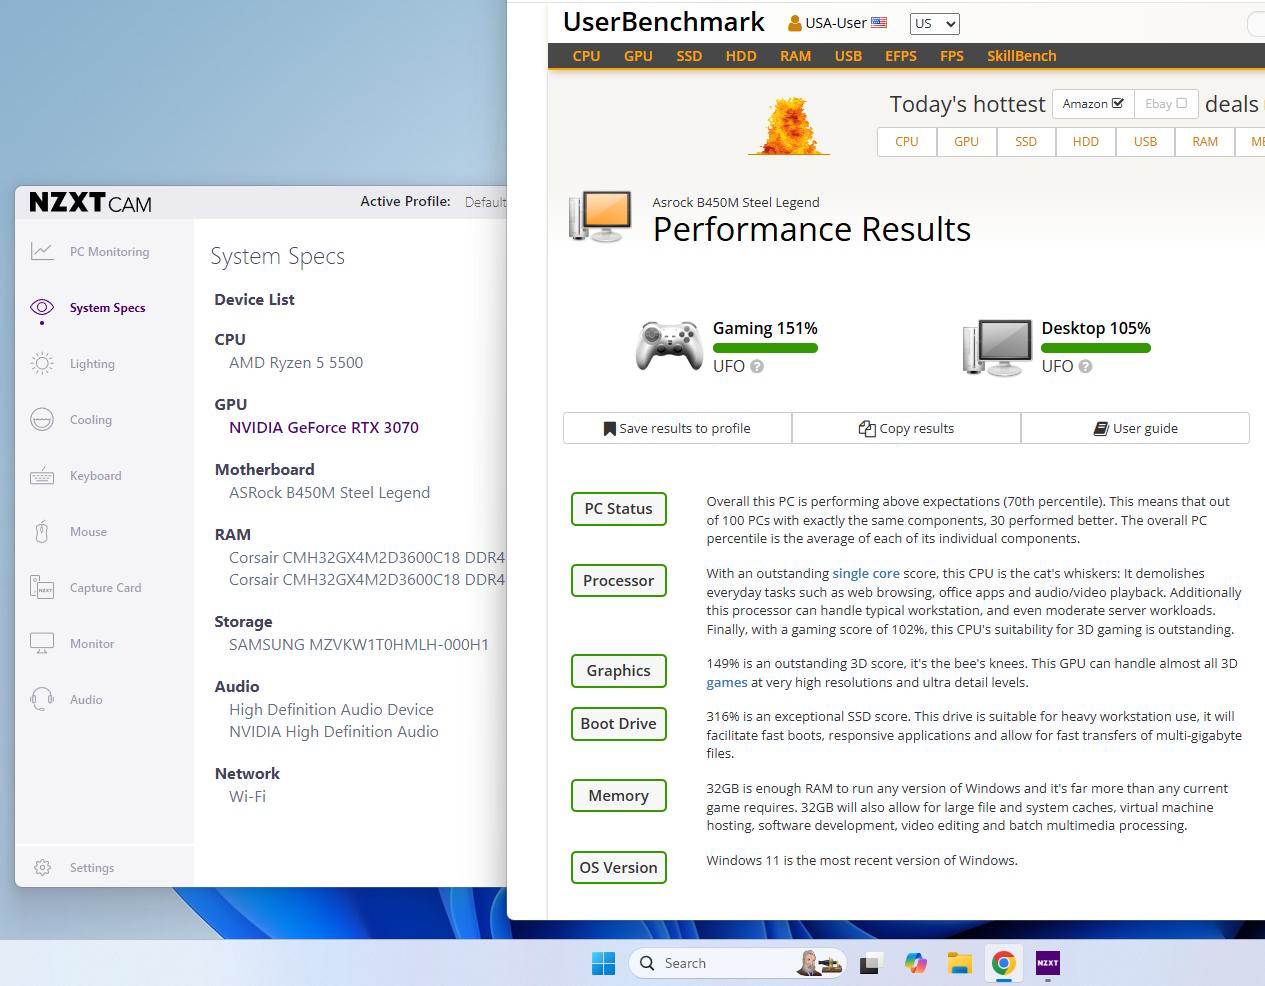Screen dimensions: 1265x986
Task: Select the CPU tab under Today's hottest
Action: [x=907, y=142]
